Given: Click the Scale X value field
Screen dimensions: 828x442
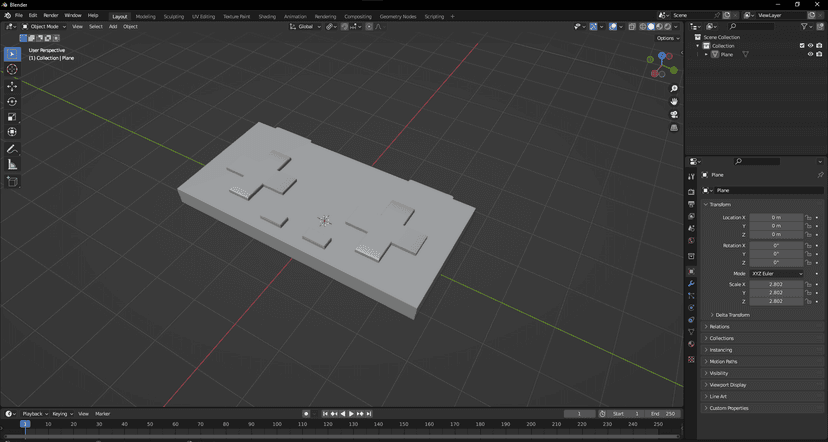Looking at the screenshot, I should 776,284.
